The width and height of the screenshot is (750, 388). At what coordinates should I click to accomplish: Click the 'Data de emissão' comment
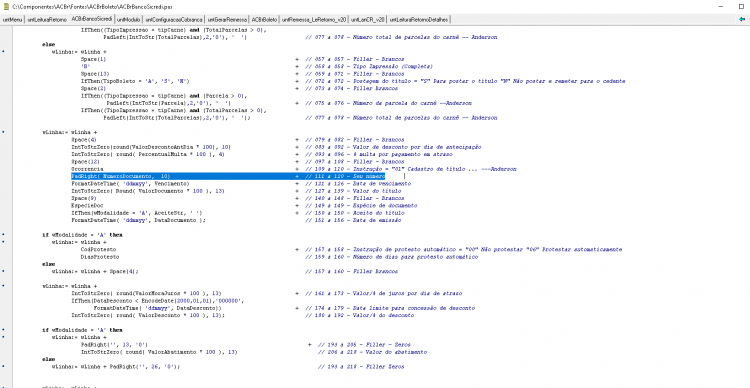click(376, 220)
